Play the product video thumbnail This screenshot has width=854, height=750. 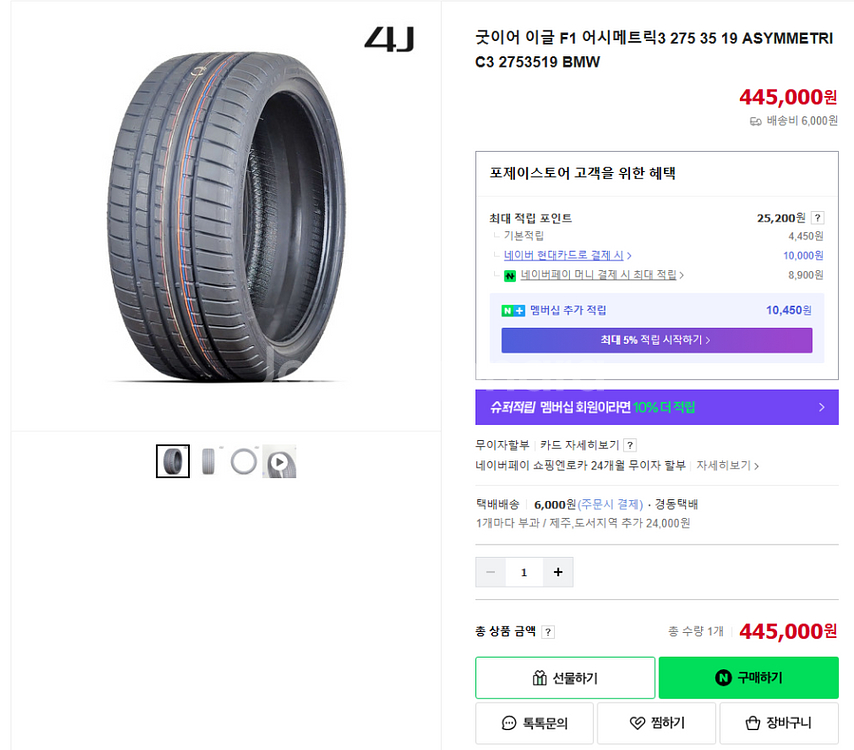(280, 462)
